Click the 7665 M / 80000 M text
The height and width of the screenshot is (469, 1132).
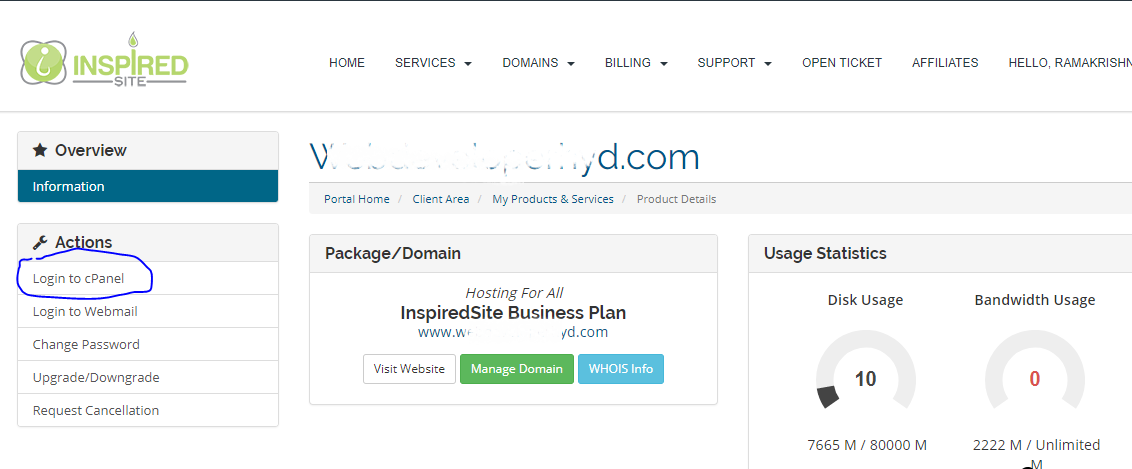tap(867, 445)
